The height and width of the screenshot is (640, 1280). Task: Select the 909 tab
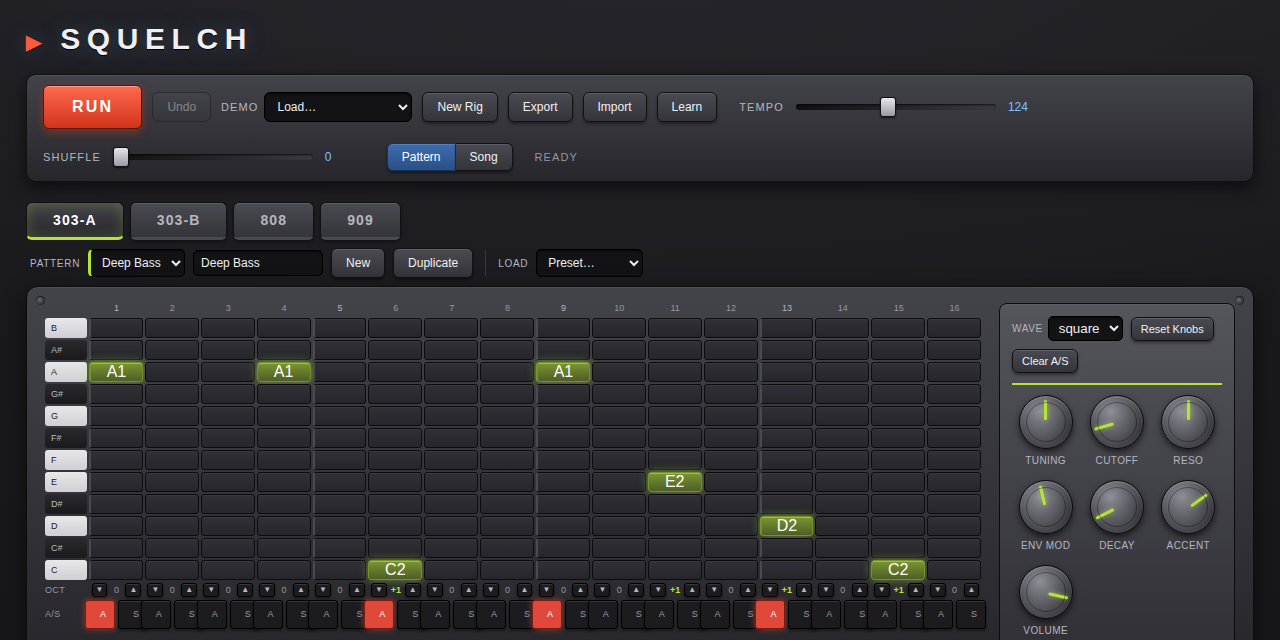[x=361, y=221]
